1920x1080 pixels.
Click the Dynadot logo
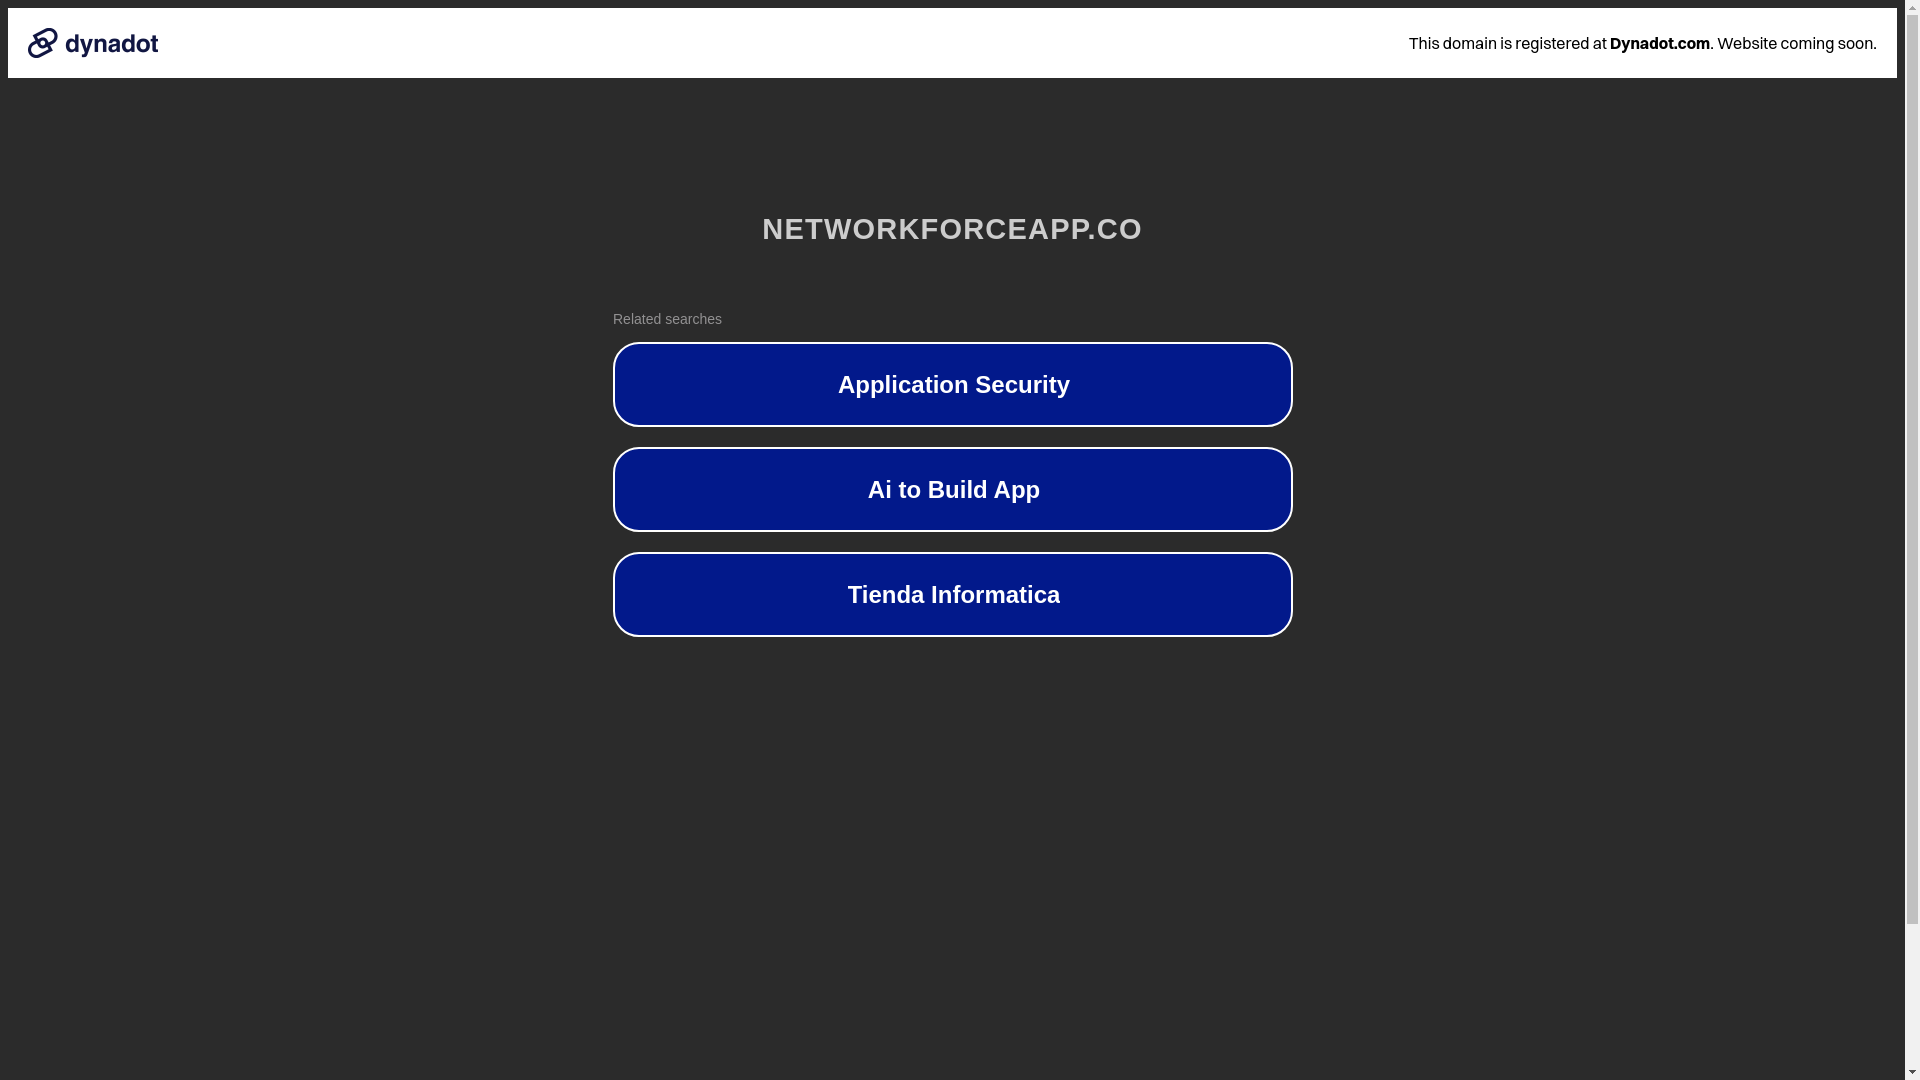pyautogui.click(x=93, y=43)
